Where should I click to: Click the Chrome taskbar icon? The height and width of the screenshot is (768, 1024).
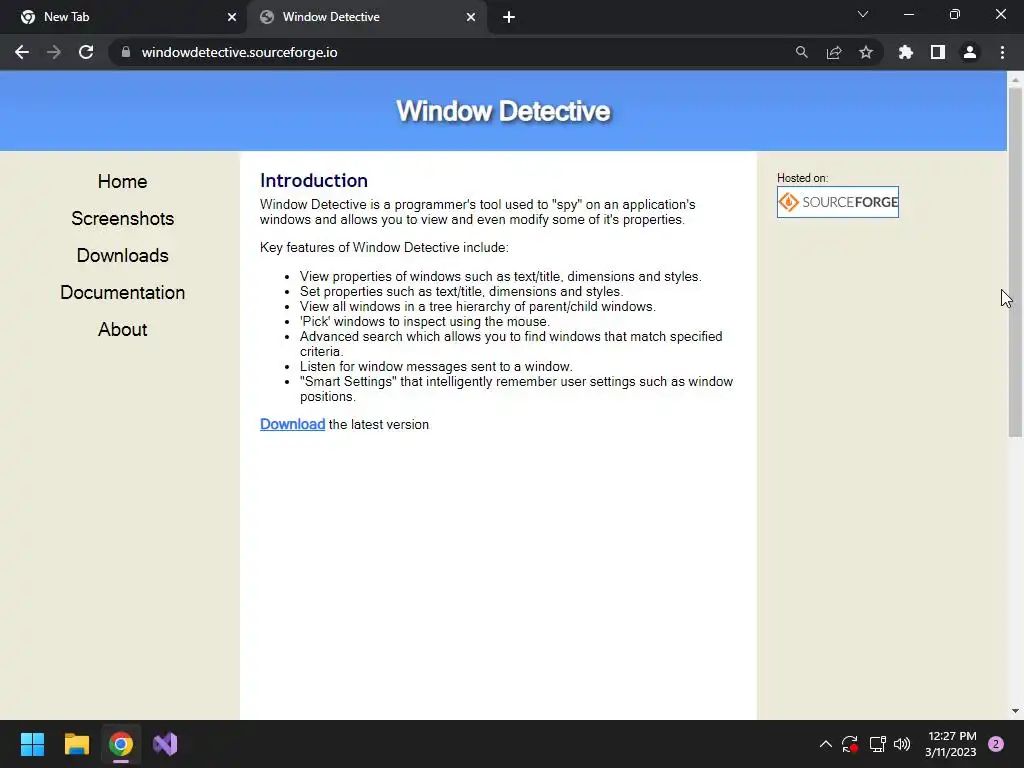pos(121,744)
